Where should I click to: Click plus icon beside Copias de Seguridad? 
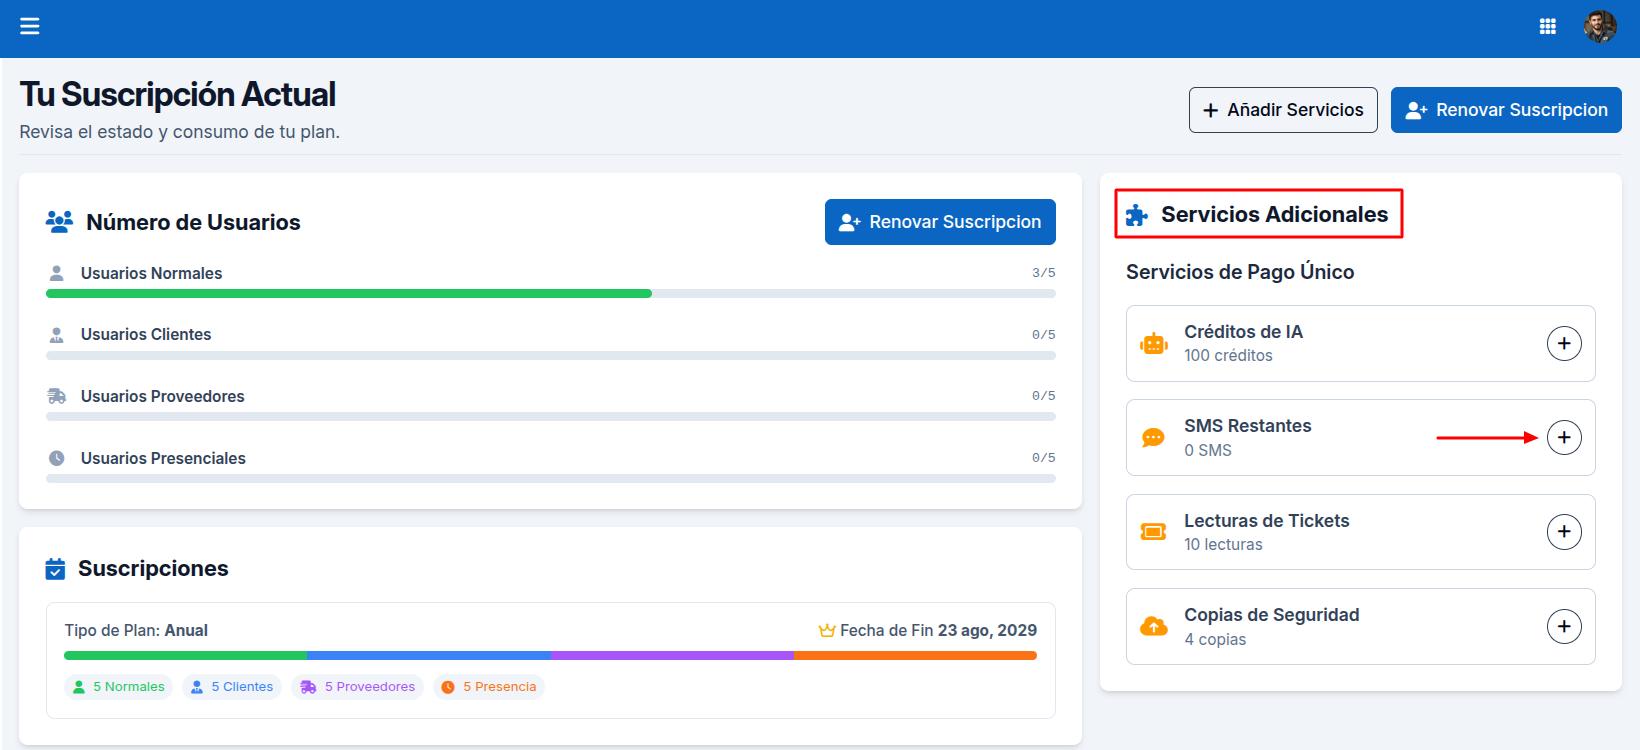(1563, 627)
